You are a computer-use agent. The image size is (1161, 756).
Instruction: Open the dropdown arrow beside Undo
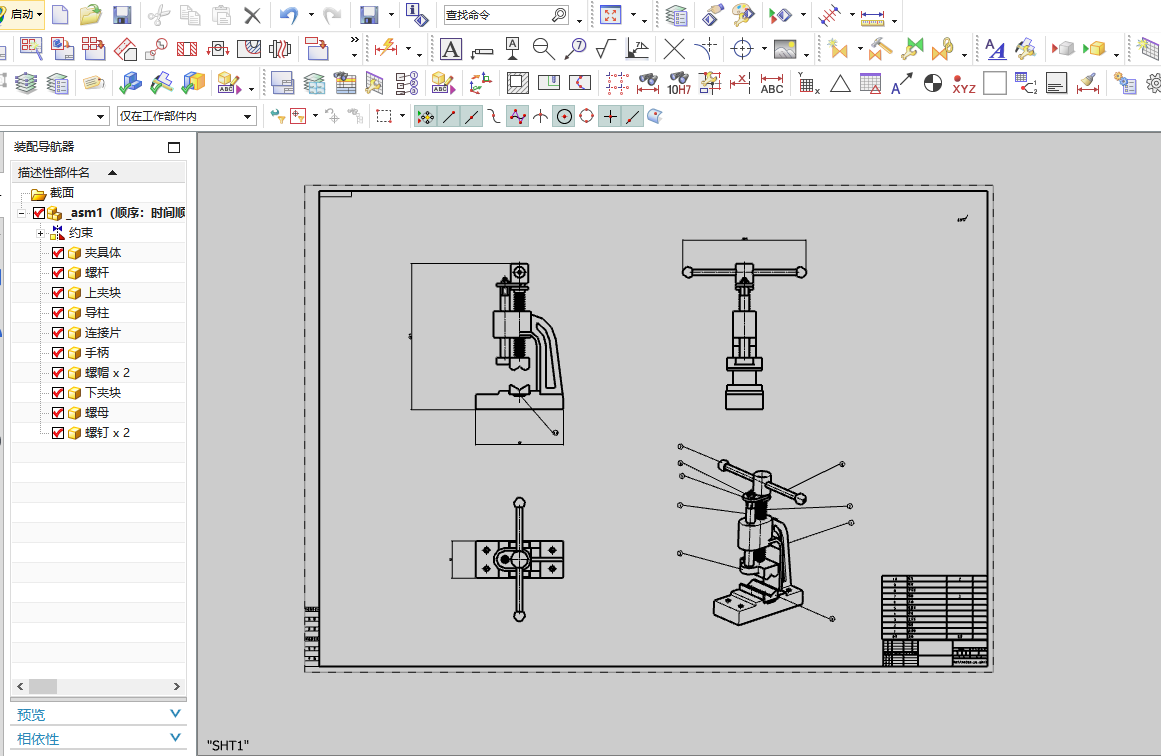(x=310, y=15)
